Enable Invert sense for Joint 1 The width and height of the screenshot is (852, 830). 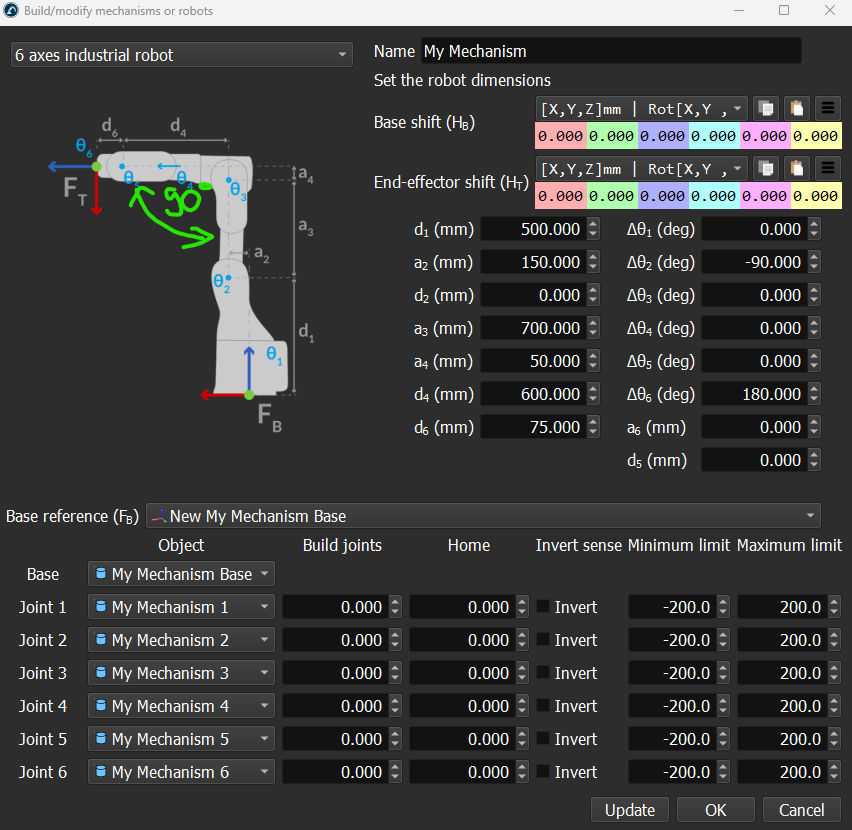[x=543, y=607]
